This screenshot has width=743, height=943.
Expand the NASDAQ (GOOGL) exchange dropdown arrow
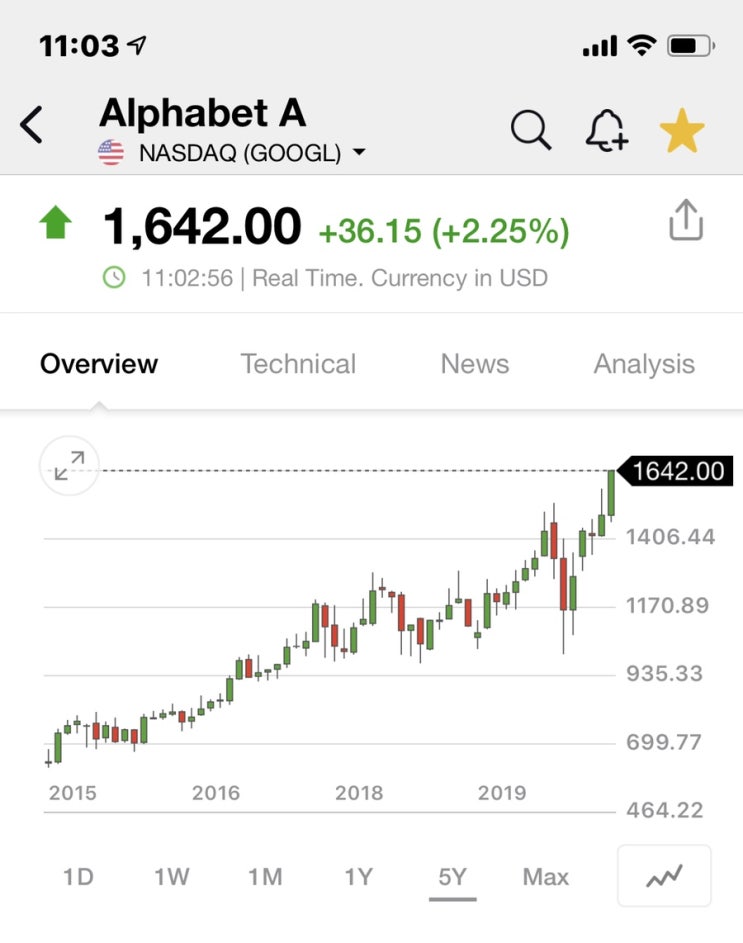coord(359,152)
